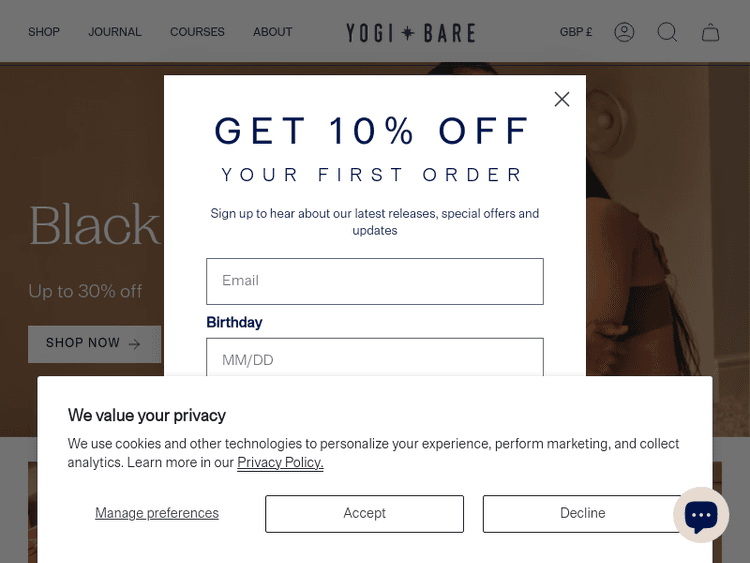Click the hero photo right of popup
This screenshot has width=750, height=563.
pos(660,250)
